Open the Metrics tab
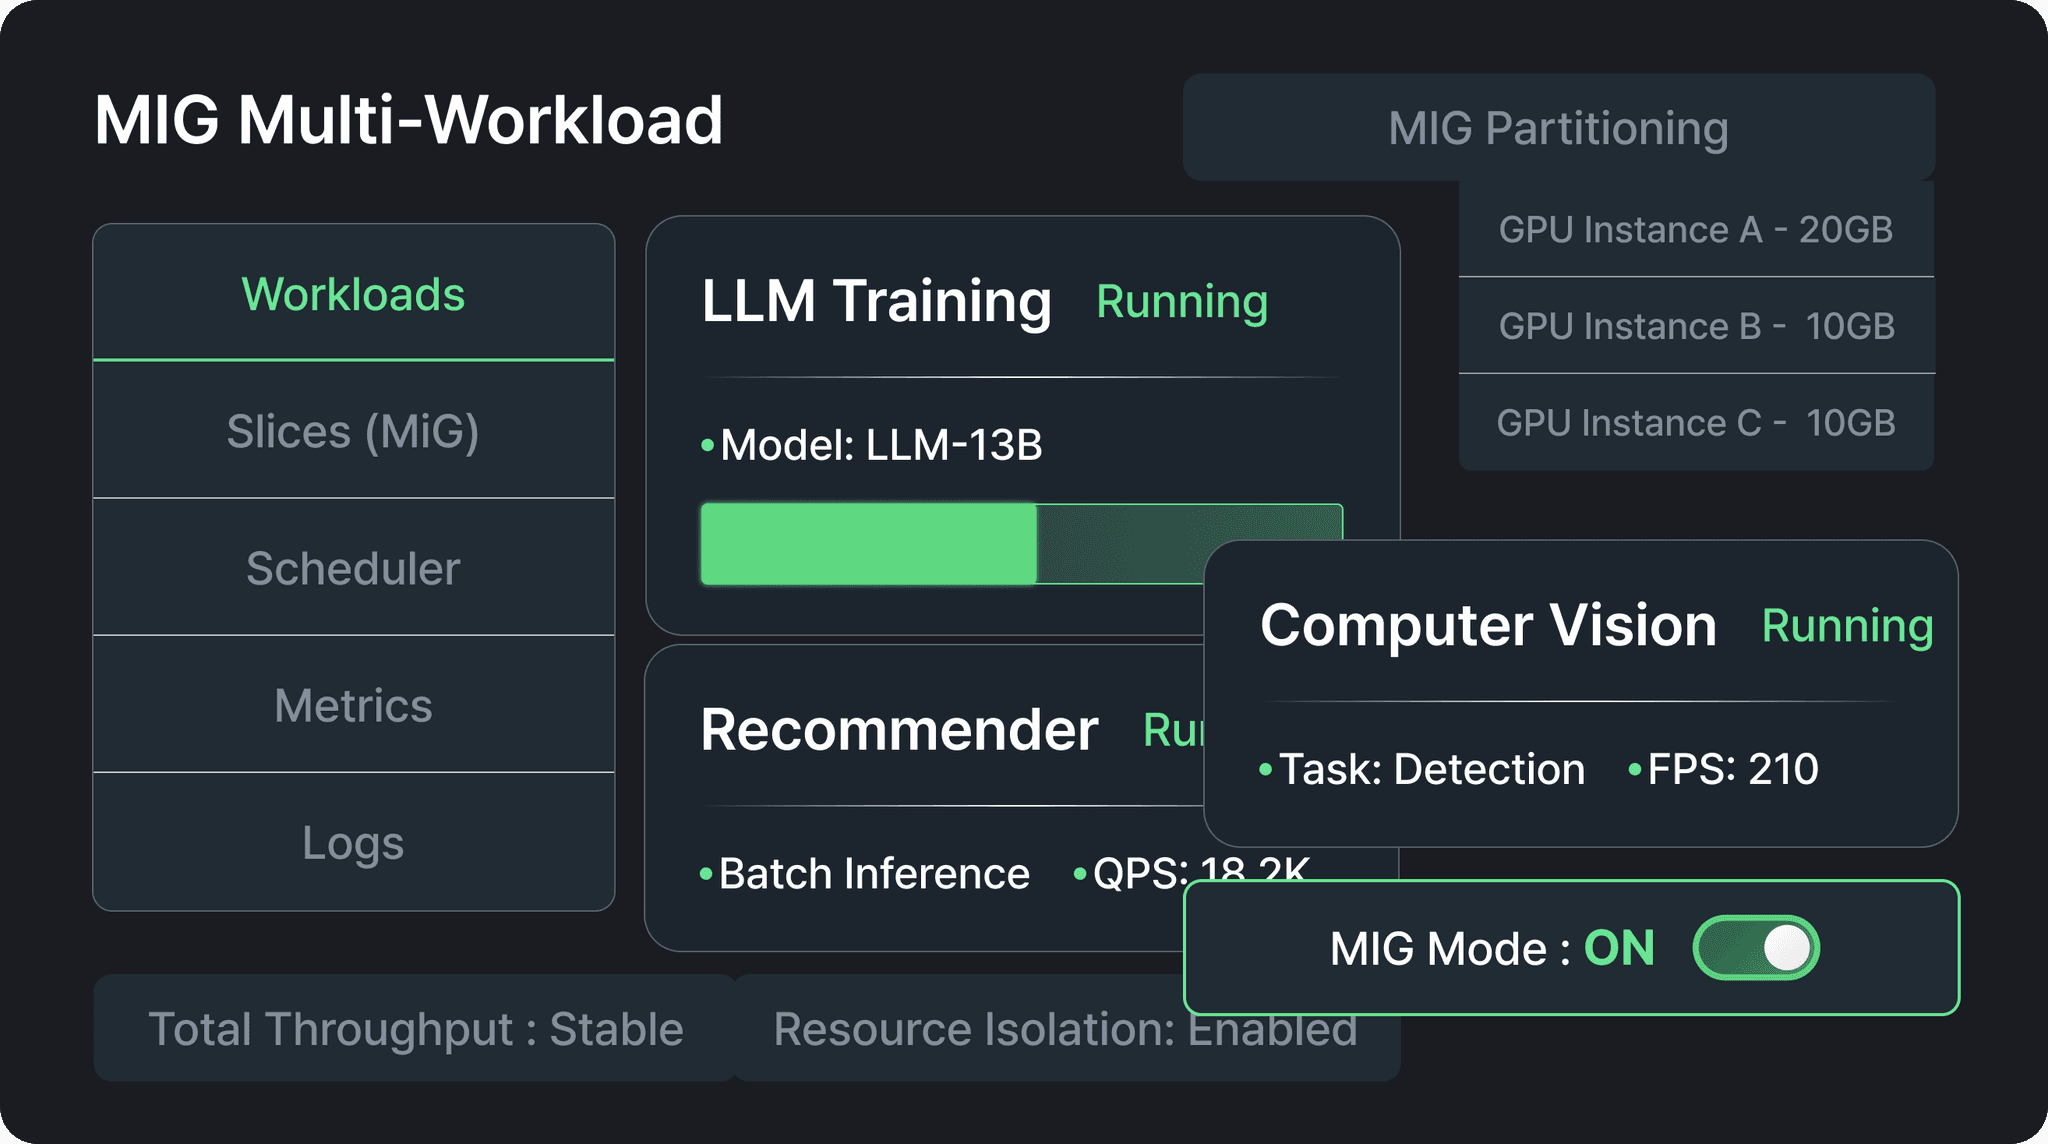The image size is (2048, 1144). (x=353, y=705)
